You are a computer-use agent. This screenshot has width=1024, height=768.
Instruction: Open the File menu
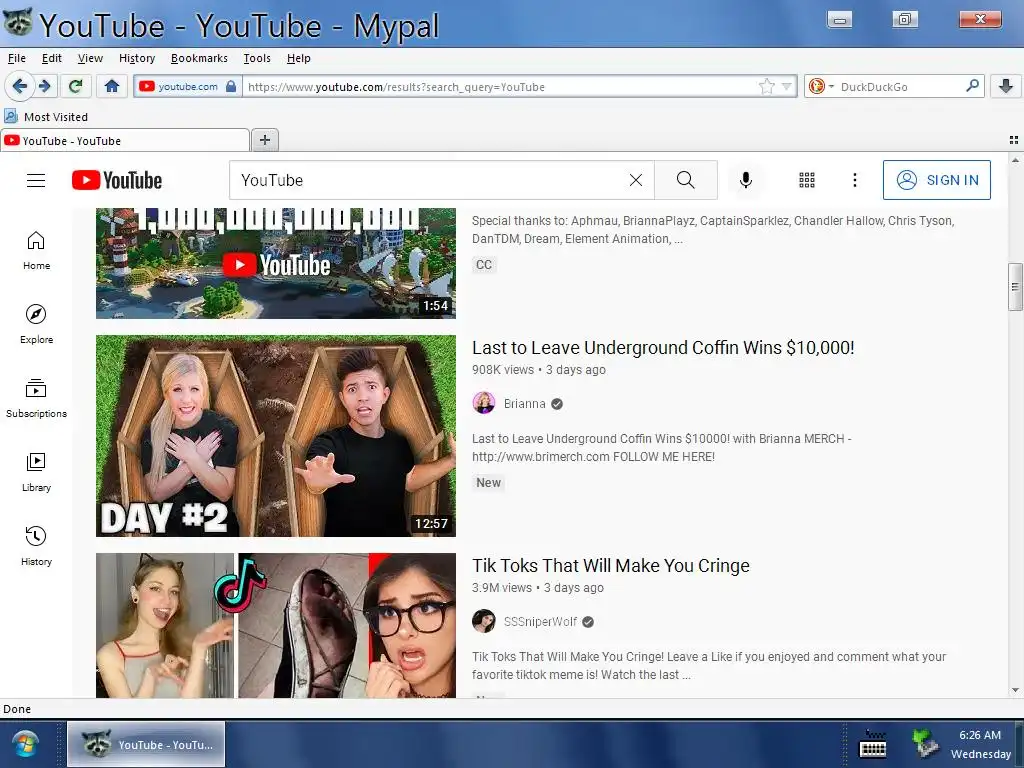tap(17, 58)
